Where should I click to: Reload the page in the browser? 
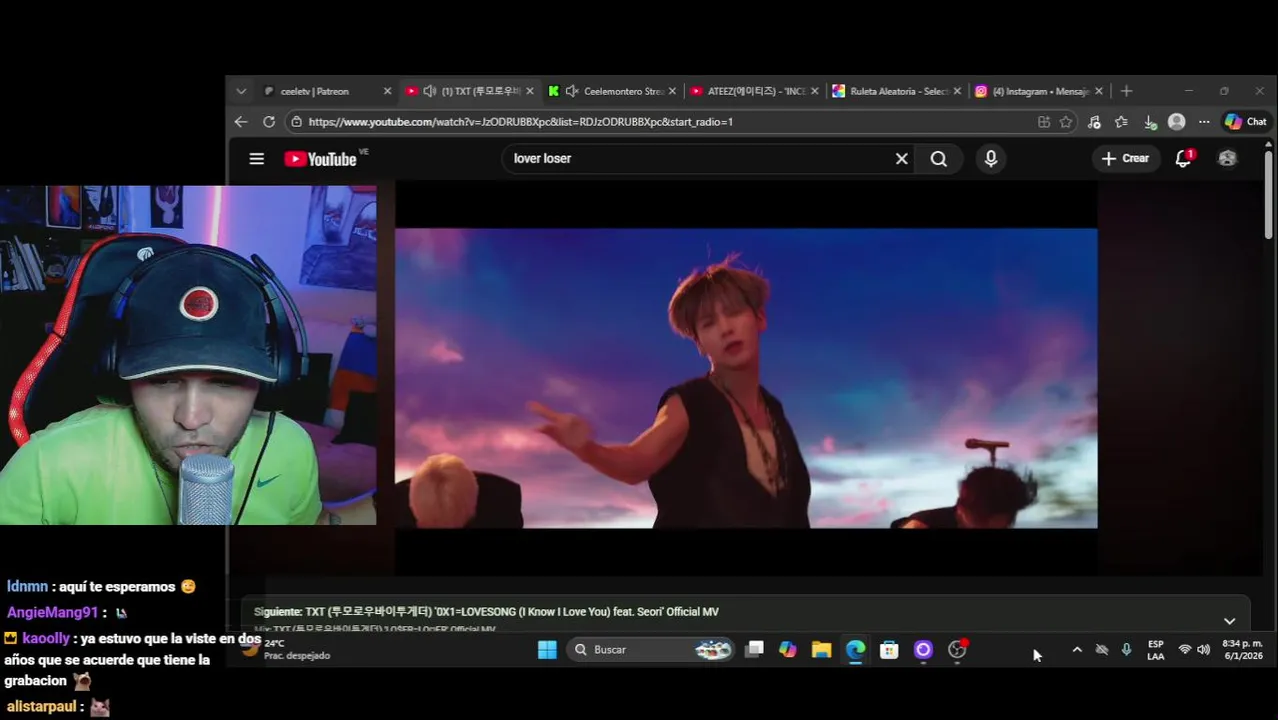pos(269,122)
